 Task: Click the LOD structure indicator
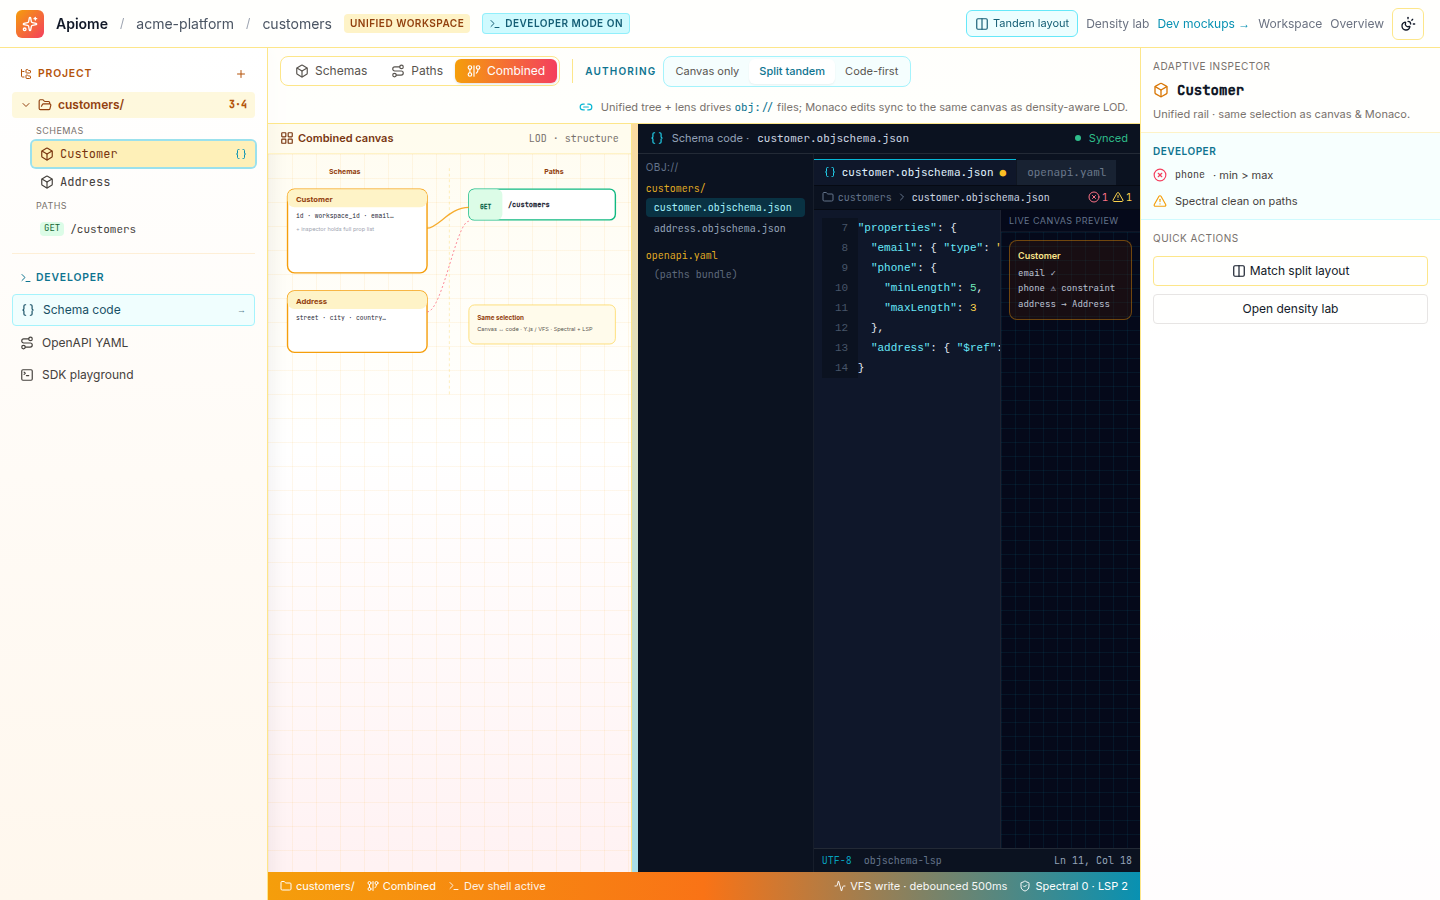tap(574, 138)
